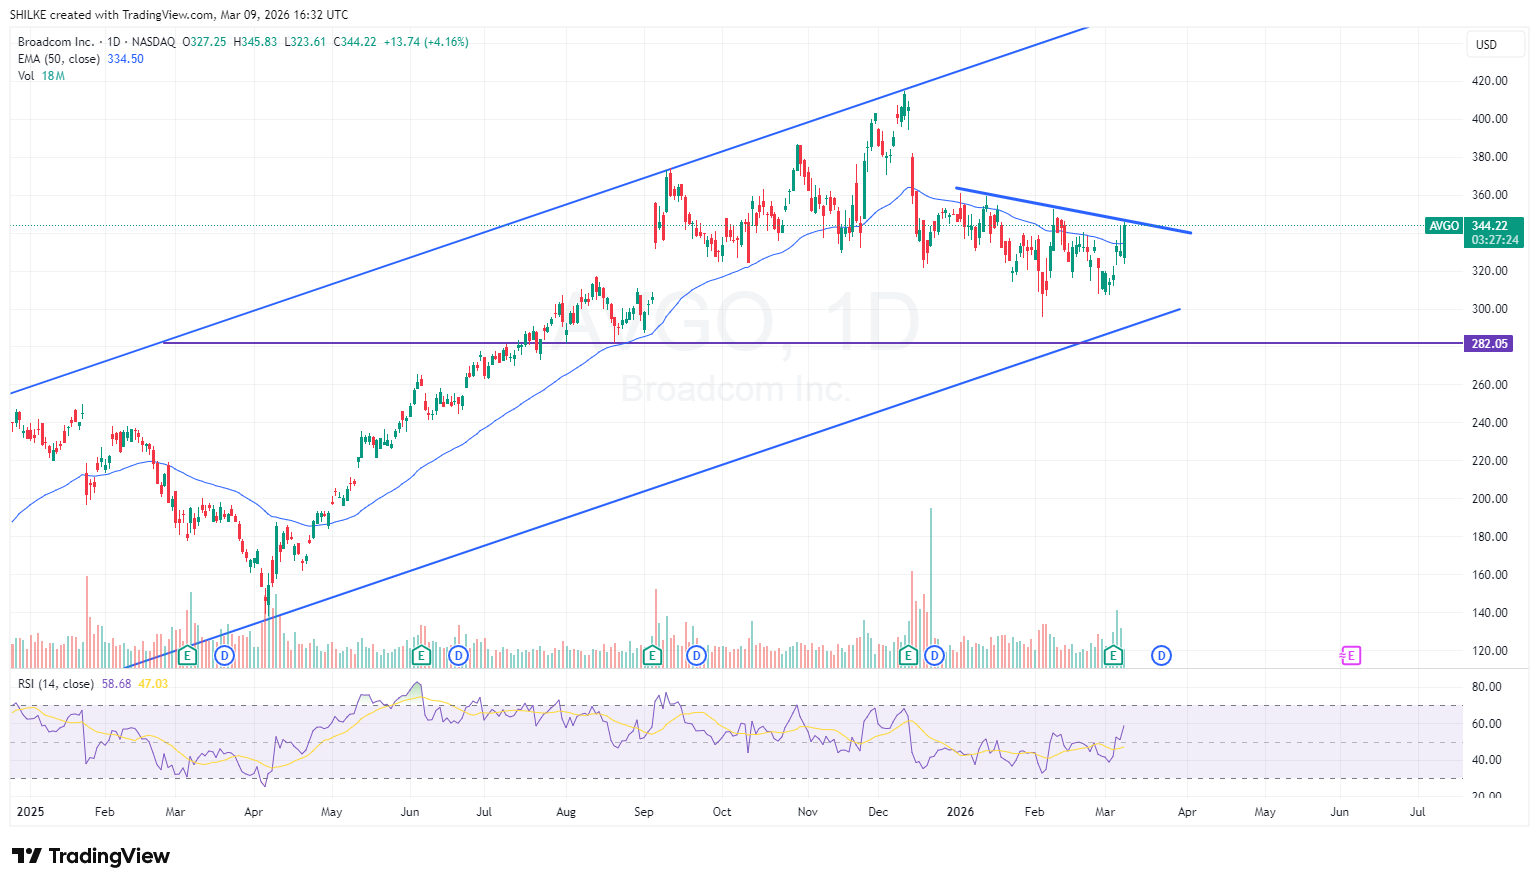Click the 2026 label on time axis
Screen dimensions: 1539x886
coord(960,812)
